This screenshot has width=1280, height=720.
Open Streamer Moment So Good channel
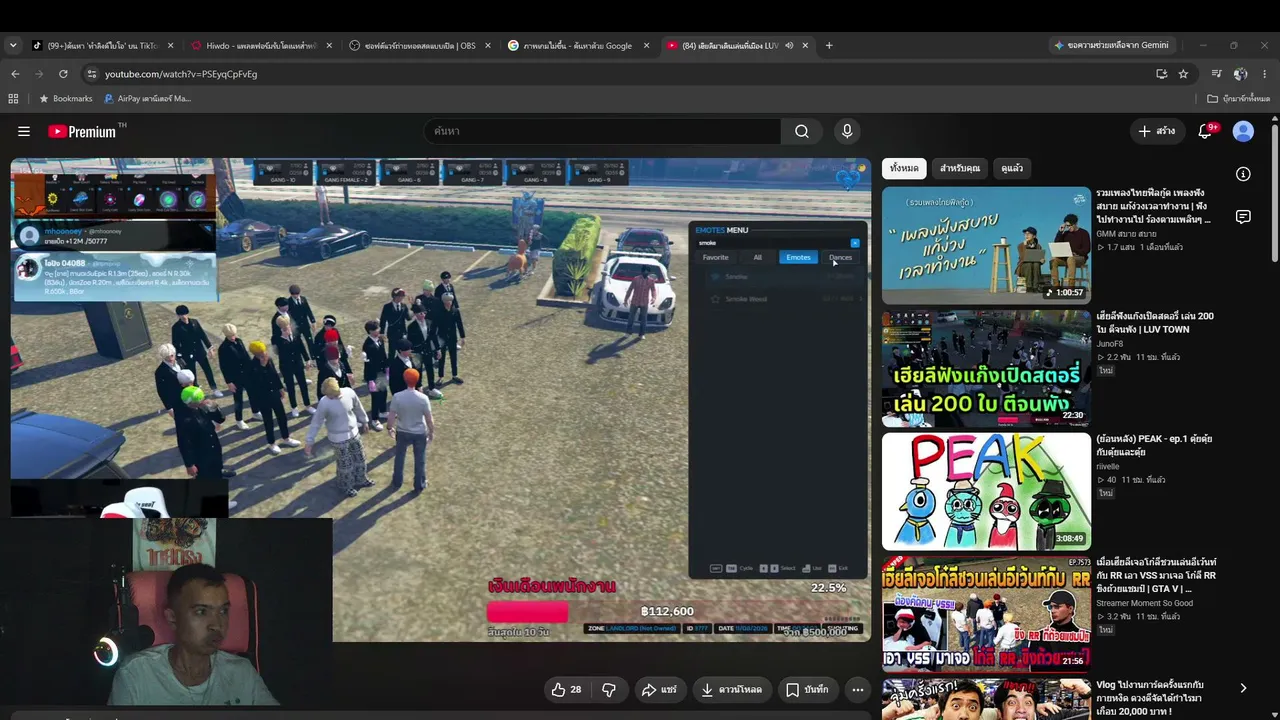[1144, 603]
